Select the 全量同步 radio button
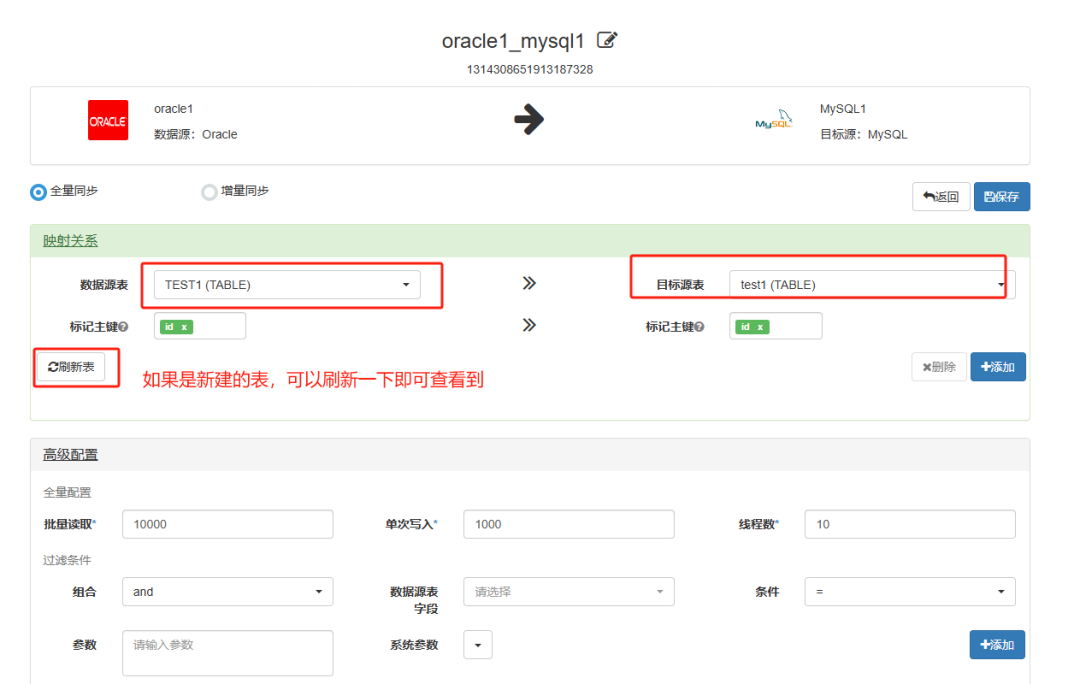 pos(39,192)
